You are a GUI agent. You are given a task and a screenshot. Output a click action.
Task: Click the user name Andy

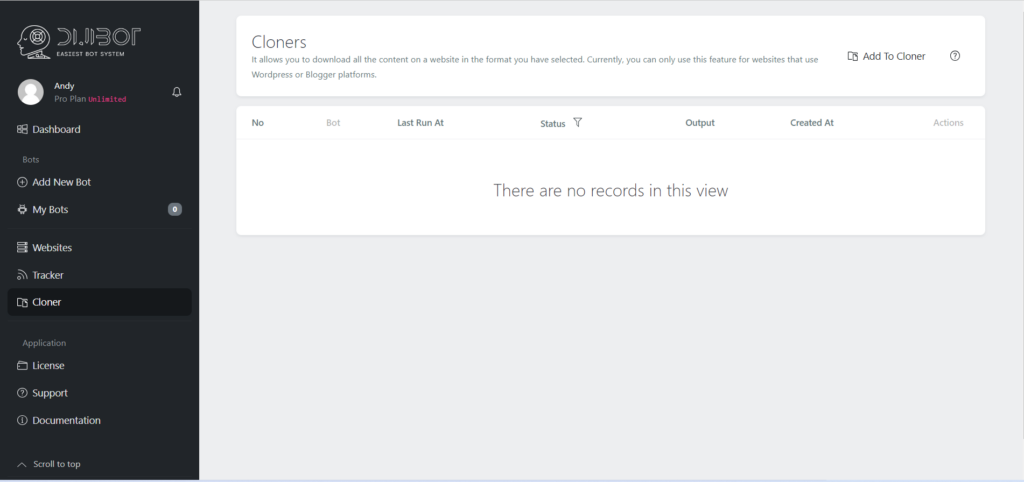pyautogui.click(x=64, y=86)
